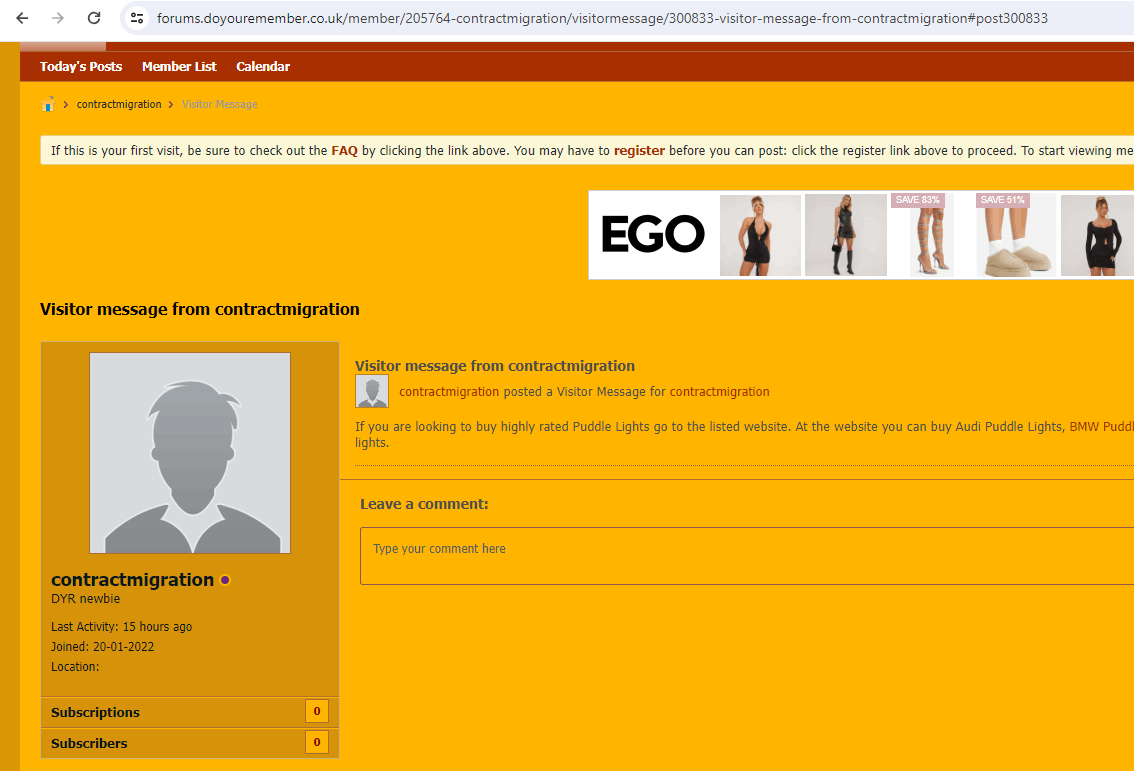Click the home breadcrumb icon

[x=48, y=104]
